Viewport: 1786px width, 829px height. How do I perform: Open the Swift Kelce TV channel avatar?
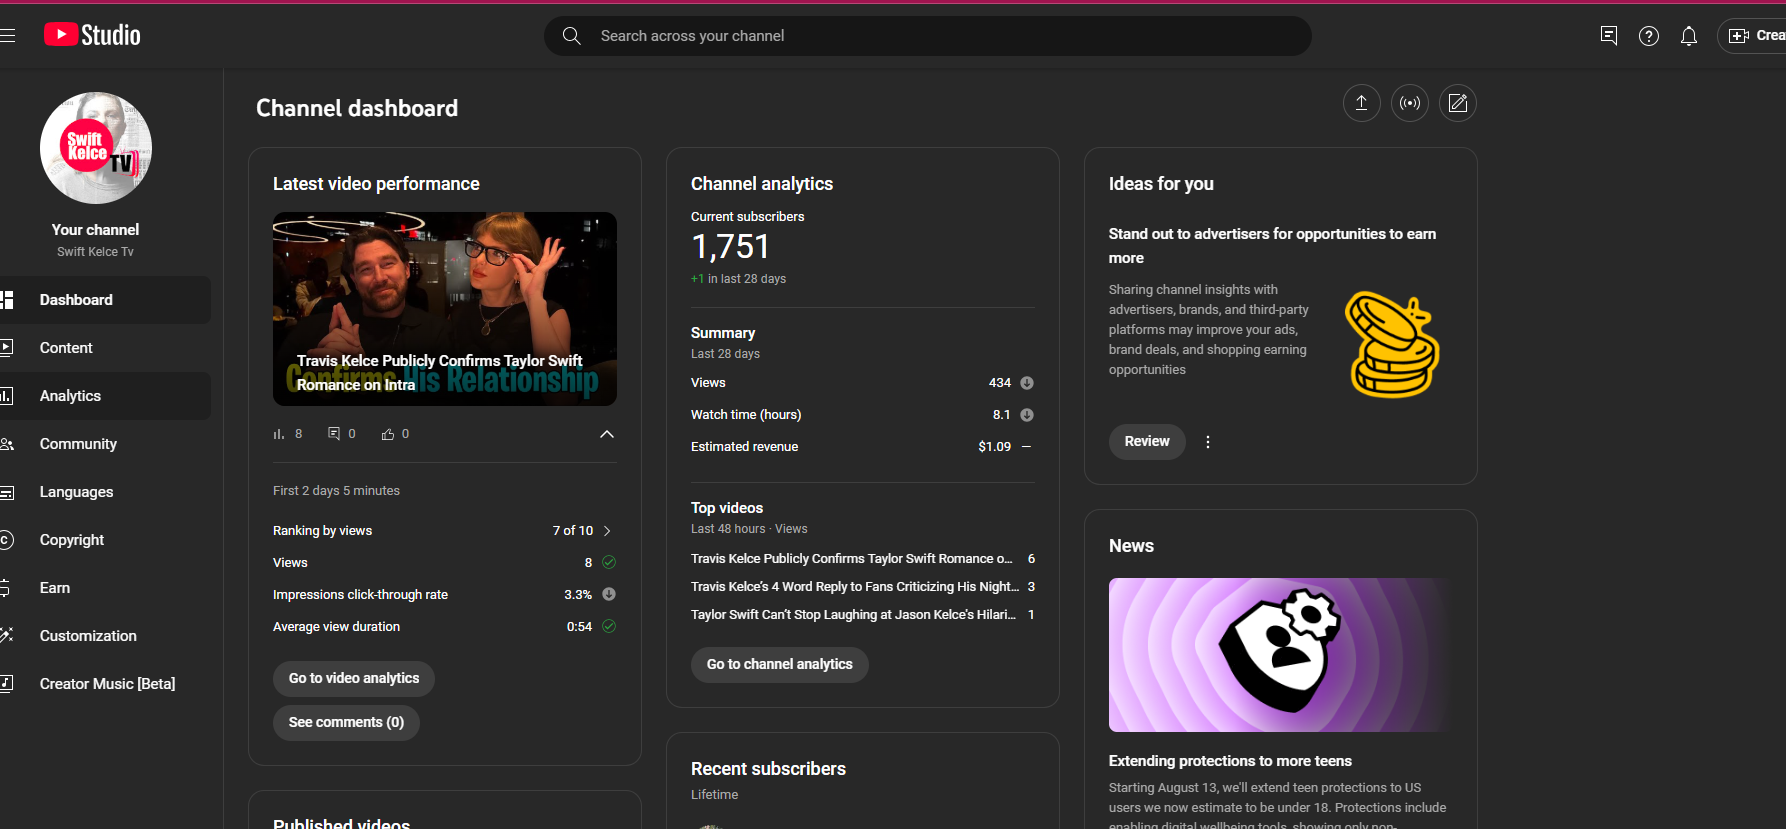(96, 148)
